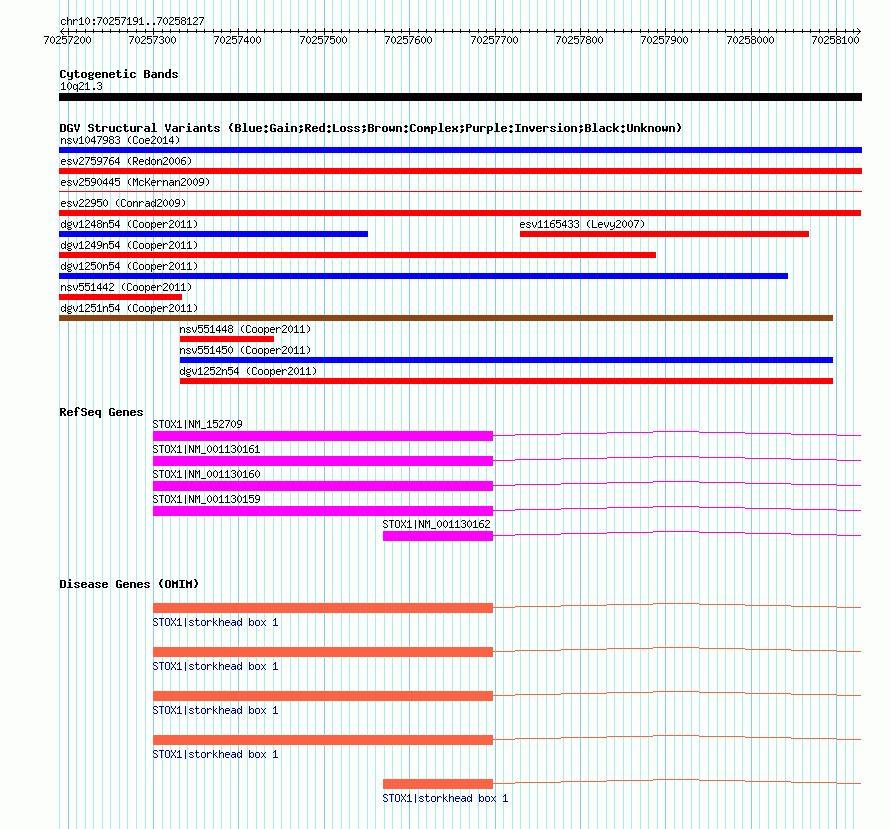Screen dimensions: 890x829
Task: Click the 70258100 ruler tick label
Action: point(836,40)
